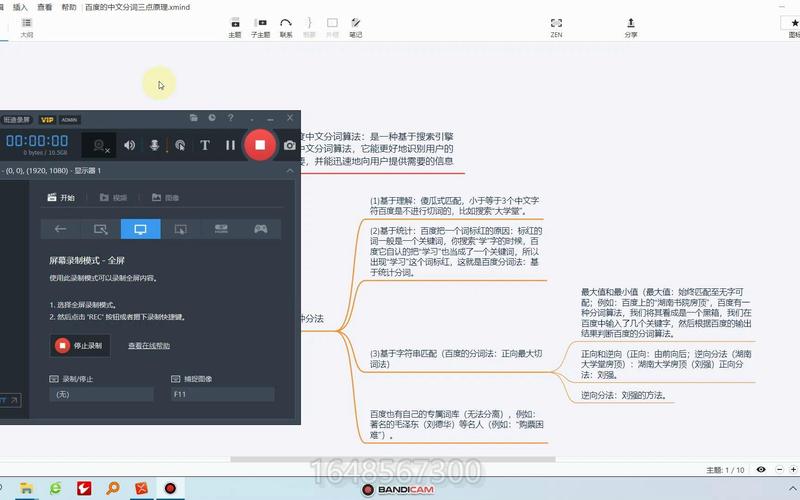Expand the system tray chevron
The image size is (800, 500).
(x=792, y=489)
